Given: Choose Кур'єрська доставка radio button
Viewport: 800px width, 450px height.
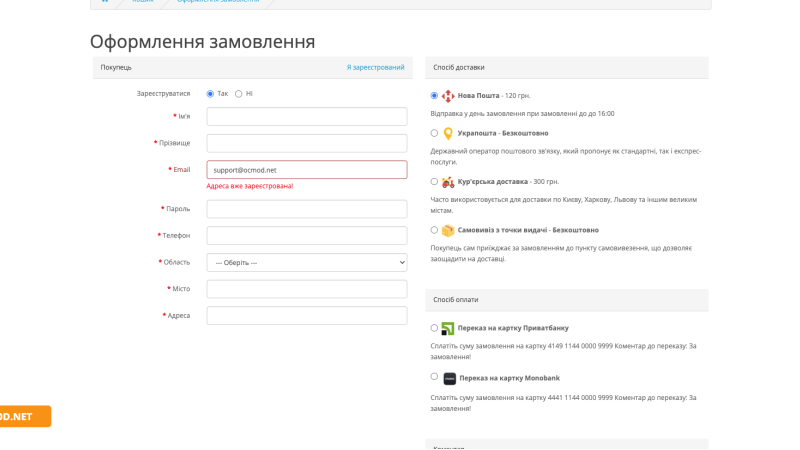Looking at the screenshot, I should (x=434, y=182).
